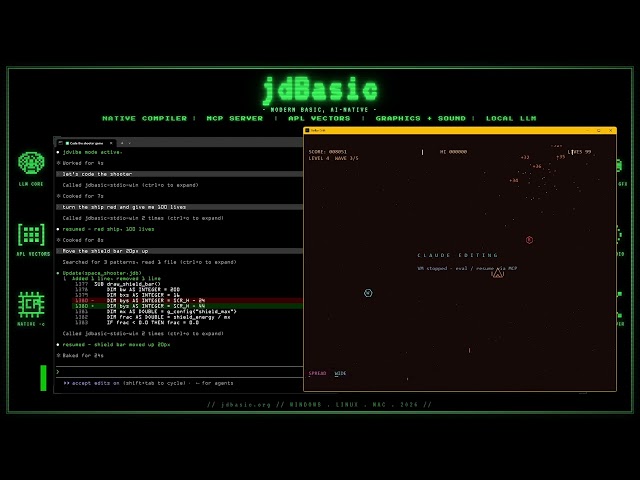Click 'SPREAD' weapon label in game
The width and height of the screenshot is (640, 480).
317,373
